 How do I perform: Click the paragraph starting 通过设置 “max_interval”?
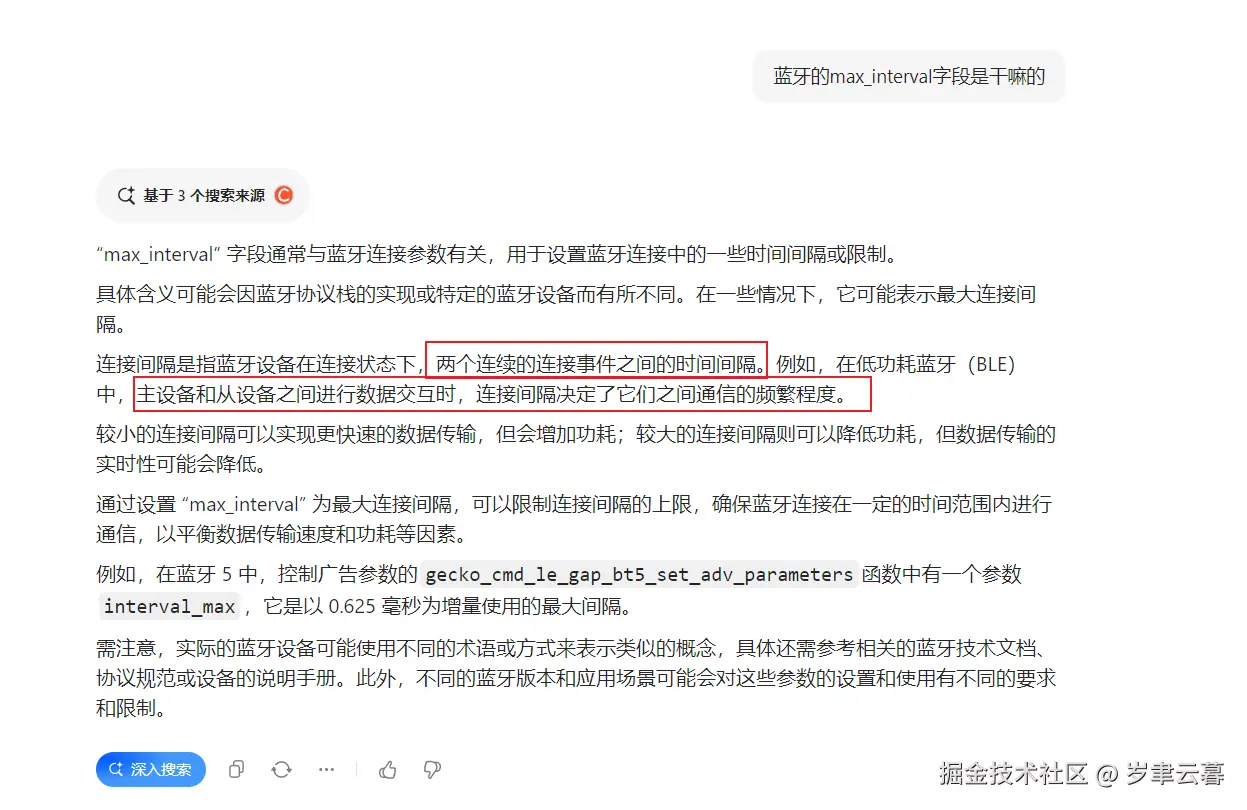point(574,519)
